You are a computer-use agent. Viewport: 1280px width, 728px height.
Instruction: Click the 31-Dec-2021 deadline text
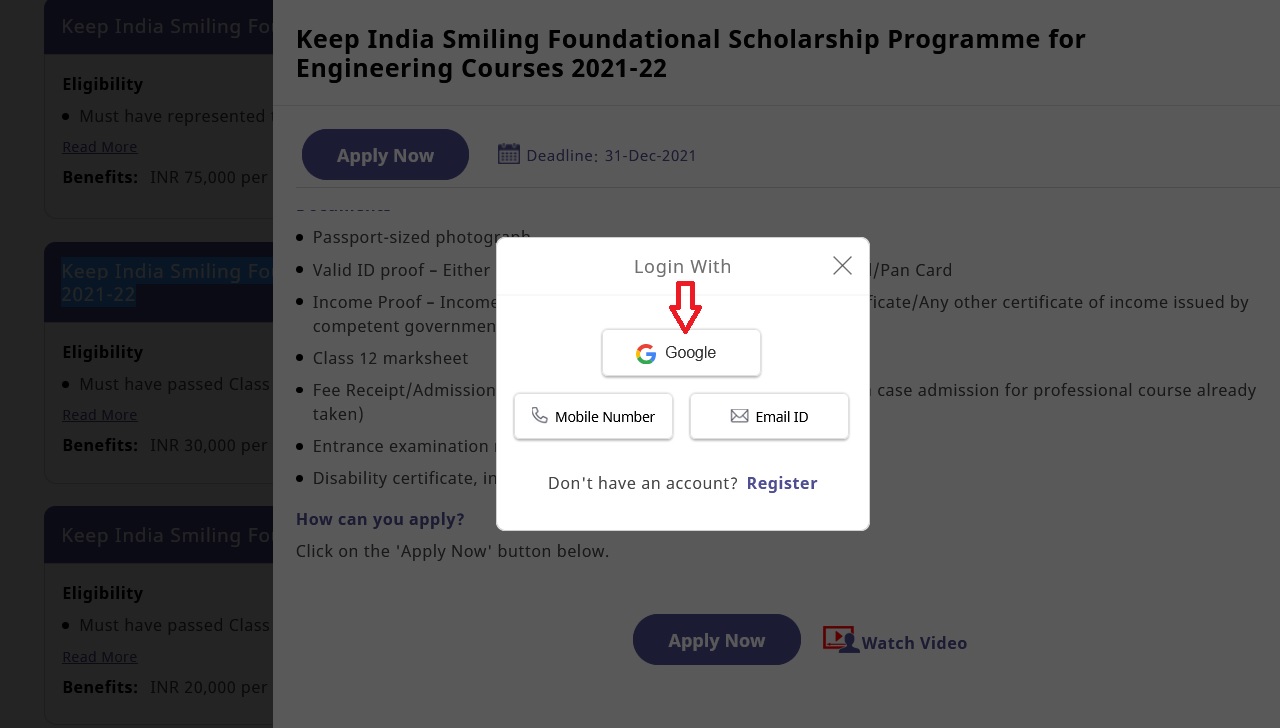650,156
